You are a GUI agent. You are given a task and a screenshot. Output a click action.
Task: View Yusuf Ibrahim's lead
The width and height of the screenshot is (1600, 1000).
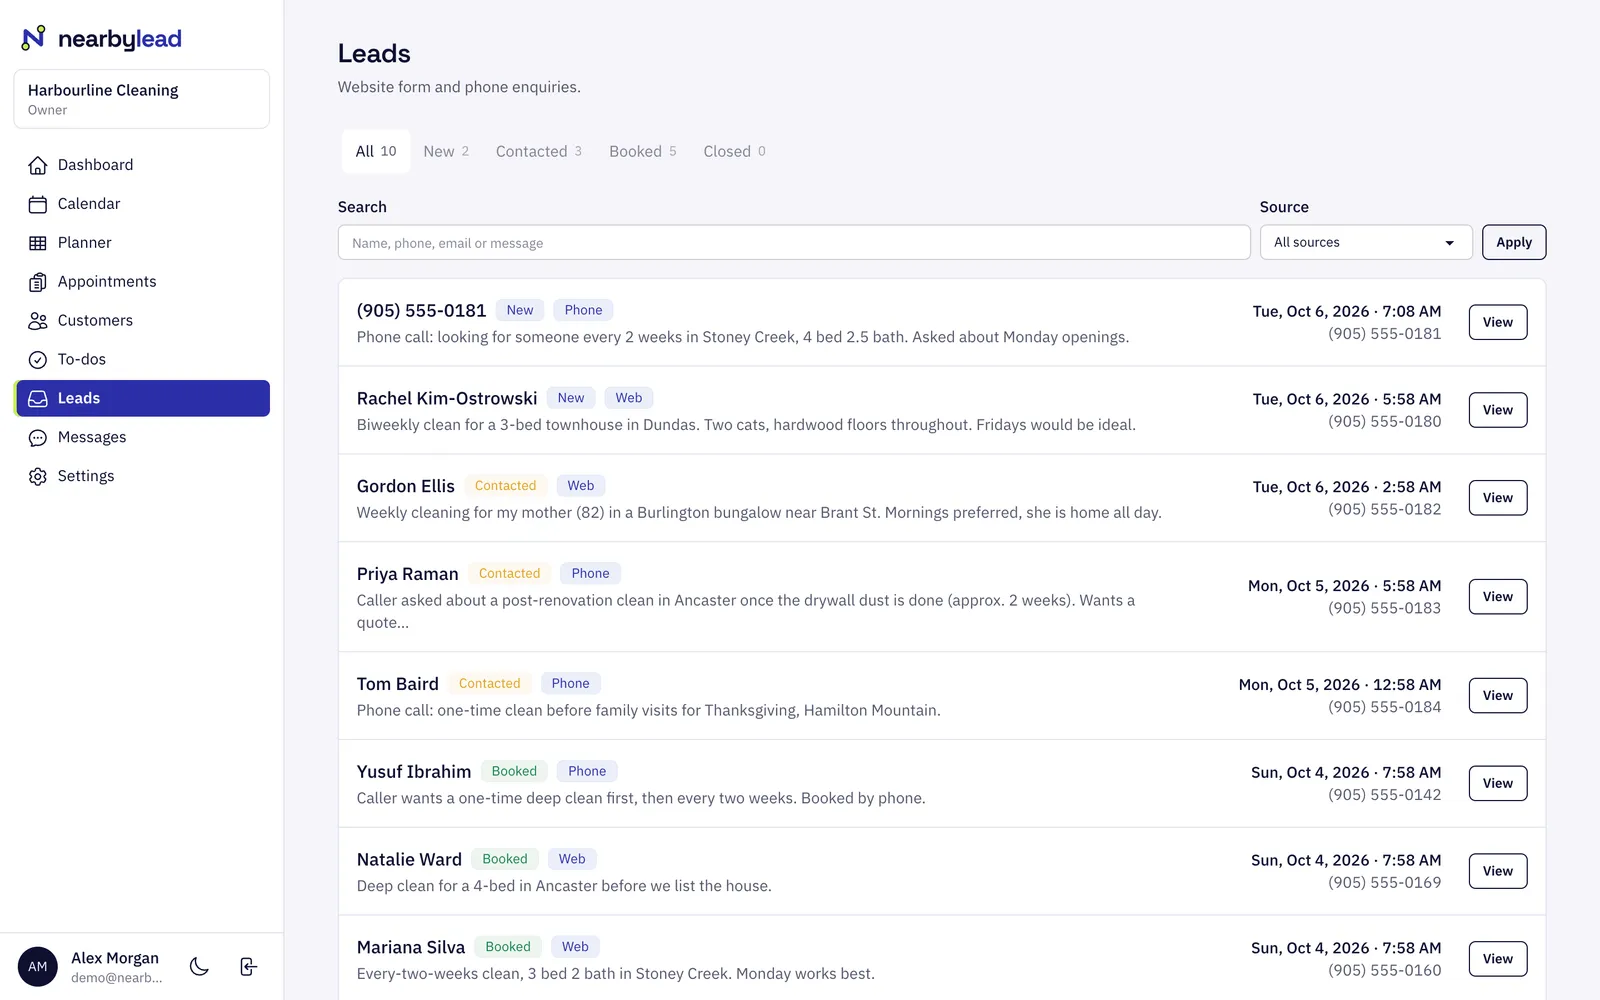click(1498, 784)
